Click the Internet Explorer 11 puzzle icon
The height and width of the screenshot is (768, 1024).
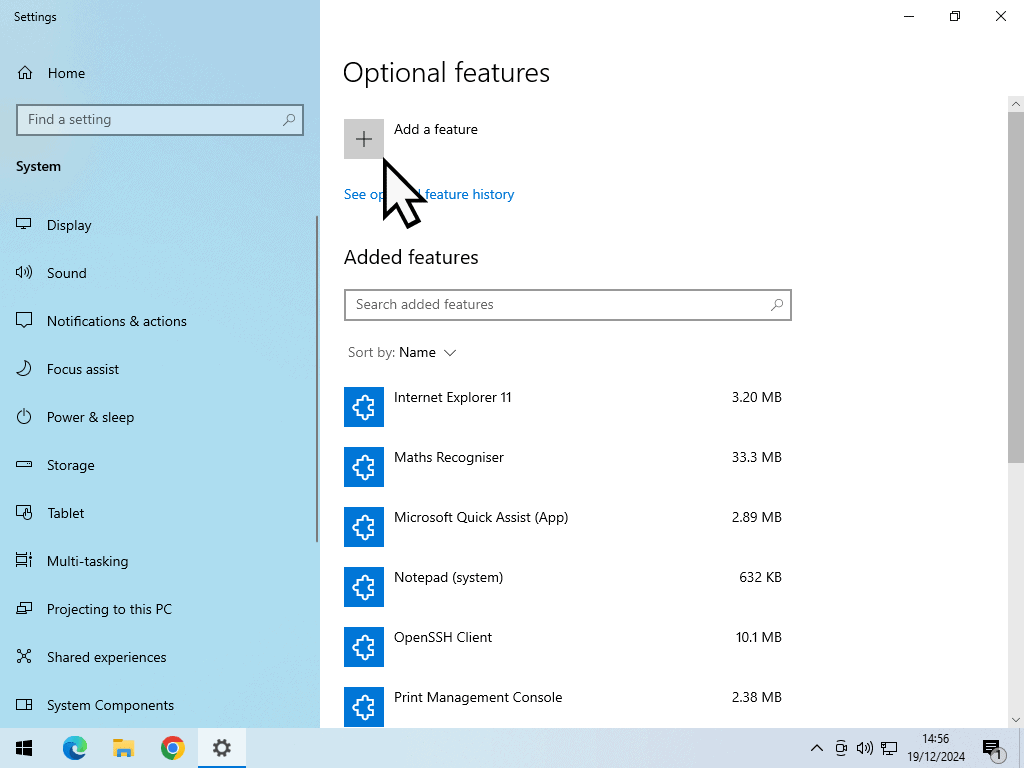tap(364, 407)
